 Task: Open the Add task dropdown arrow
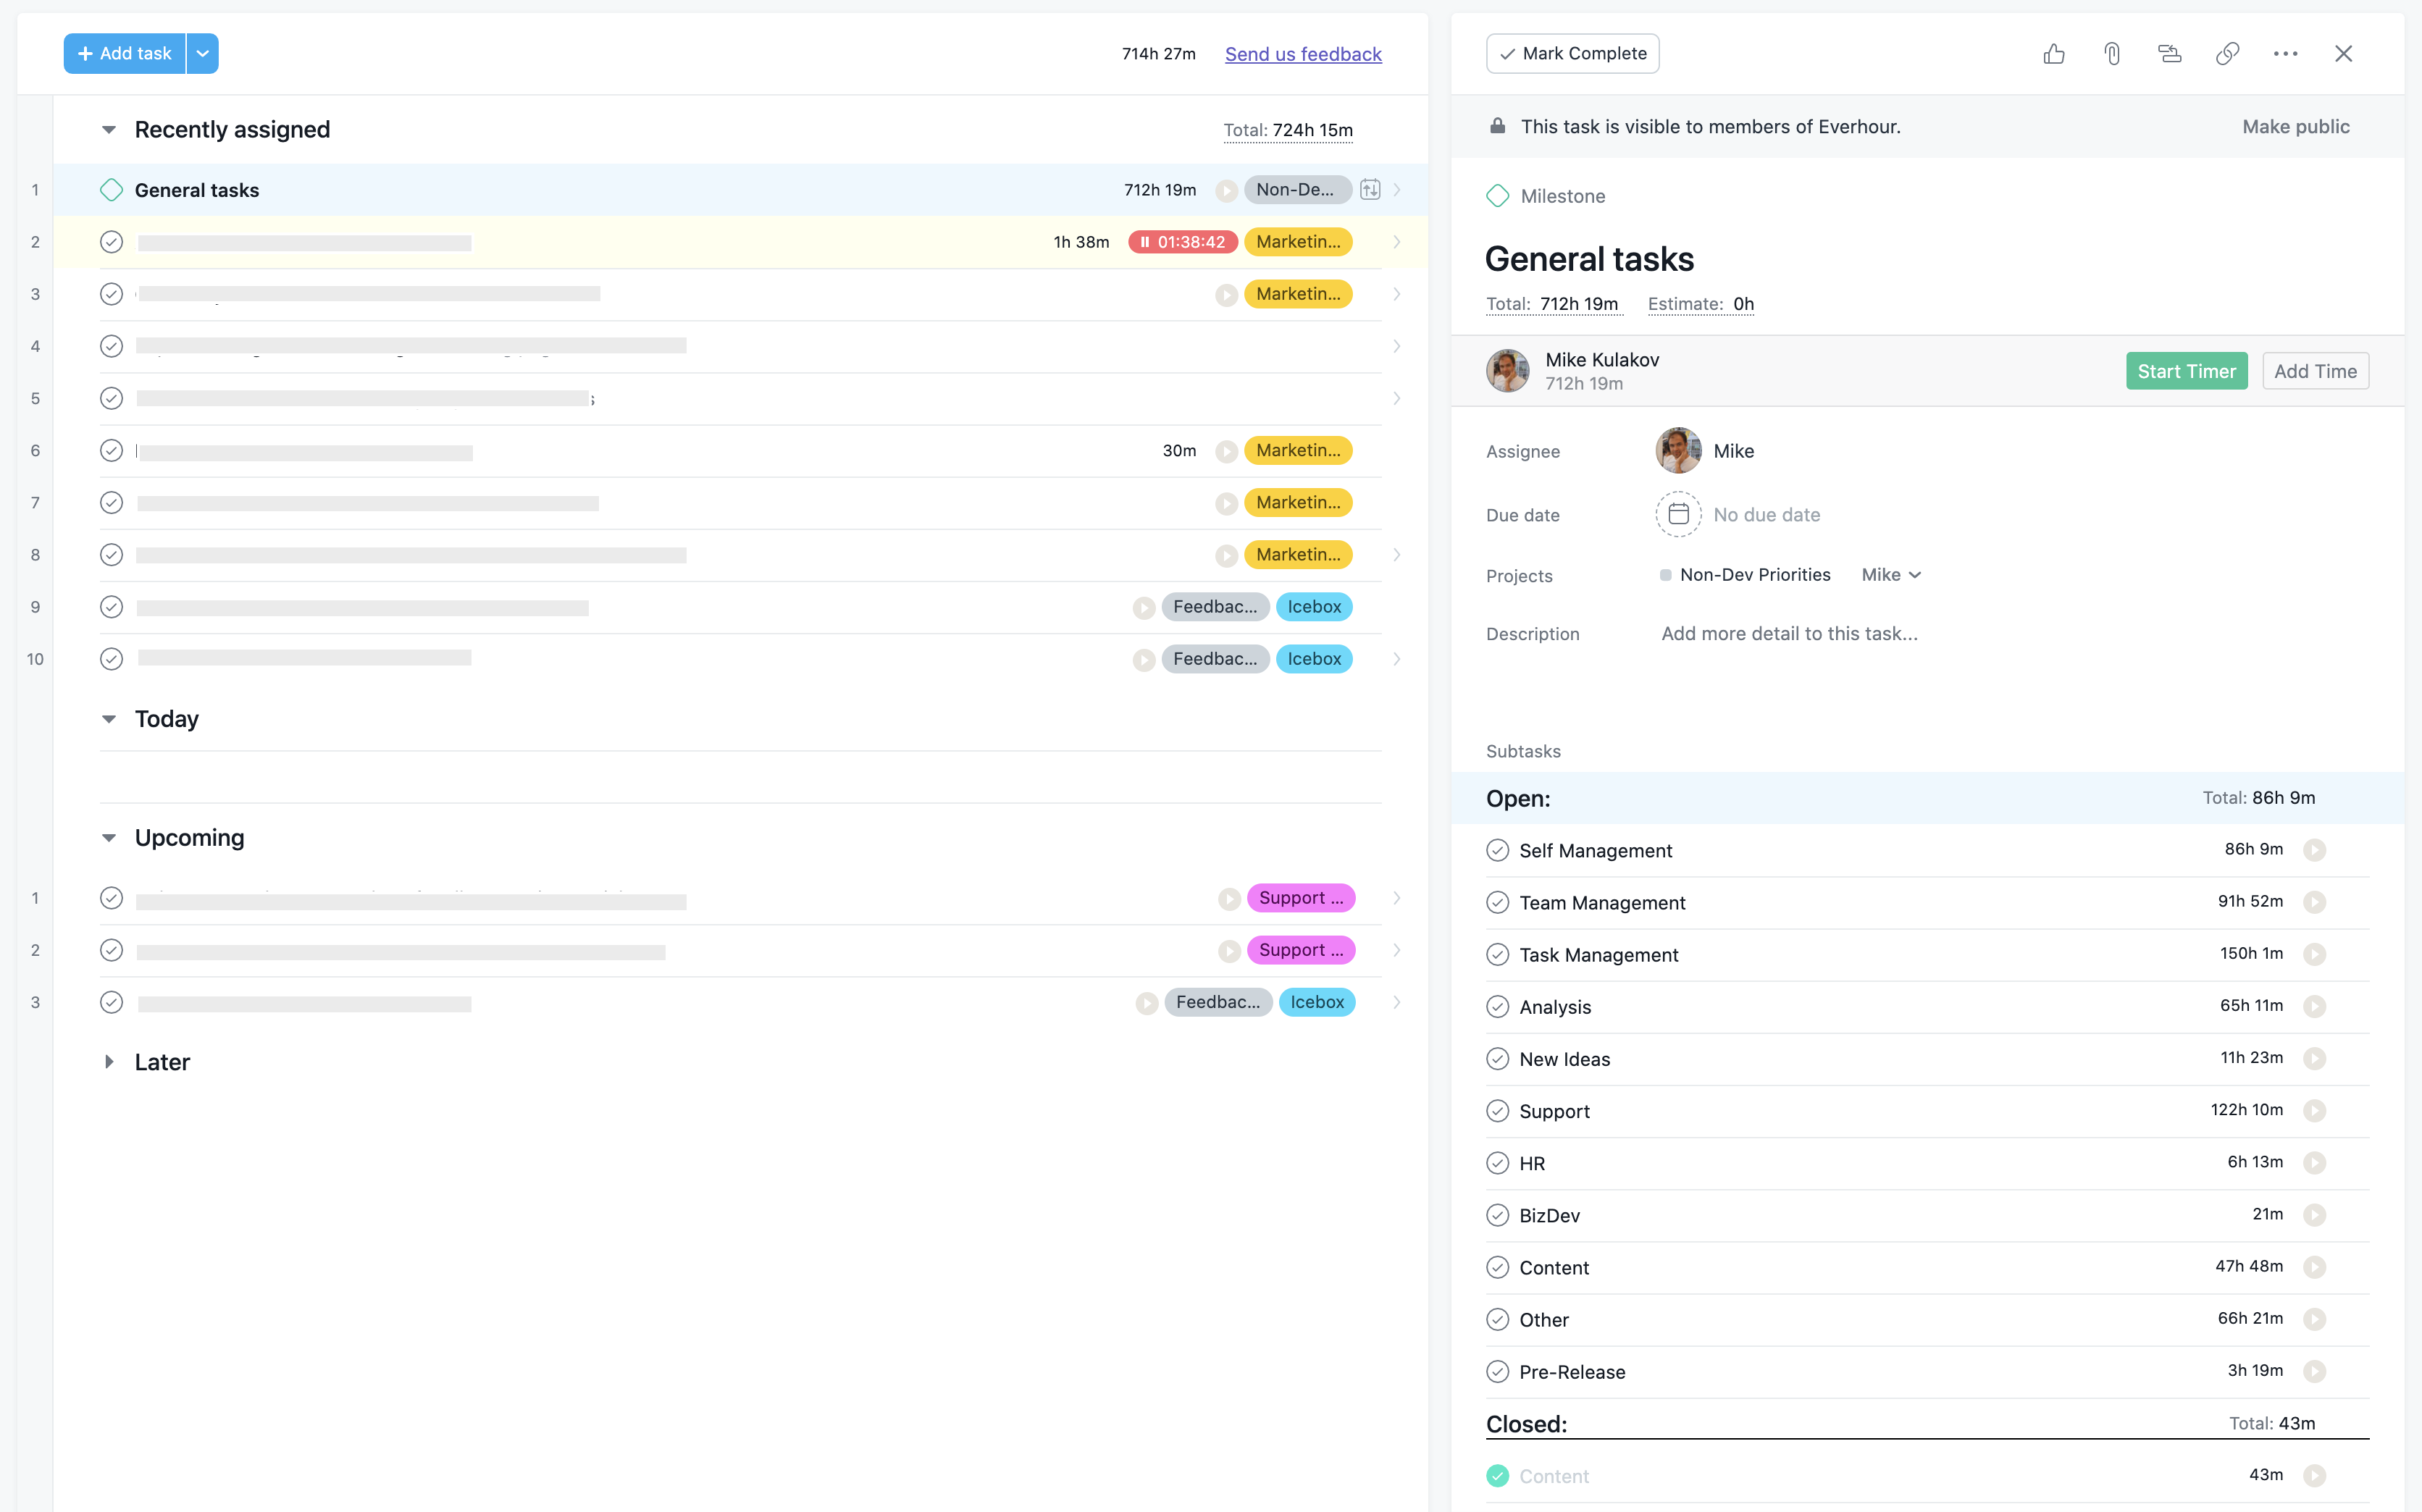click(x=202, y=54)
